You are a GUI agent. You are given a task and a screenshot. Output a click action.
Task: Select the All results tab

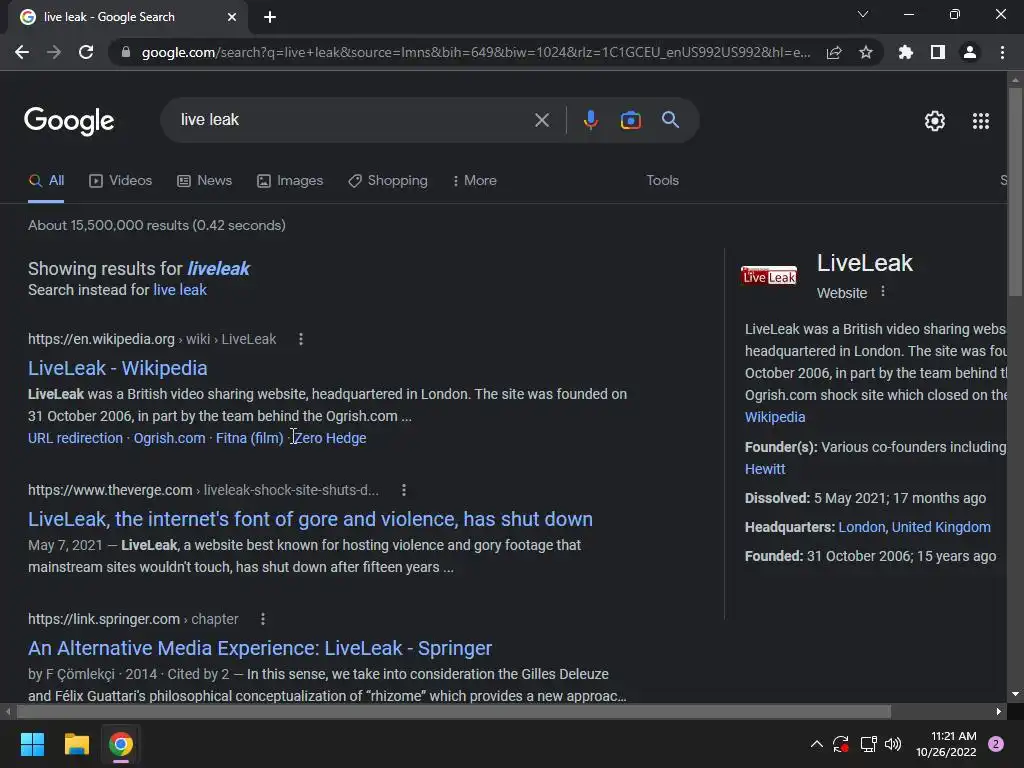pos(46,181)
